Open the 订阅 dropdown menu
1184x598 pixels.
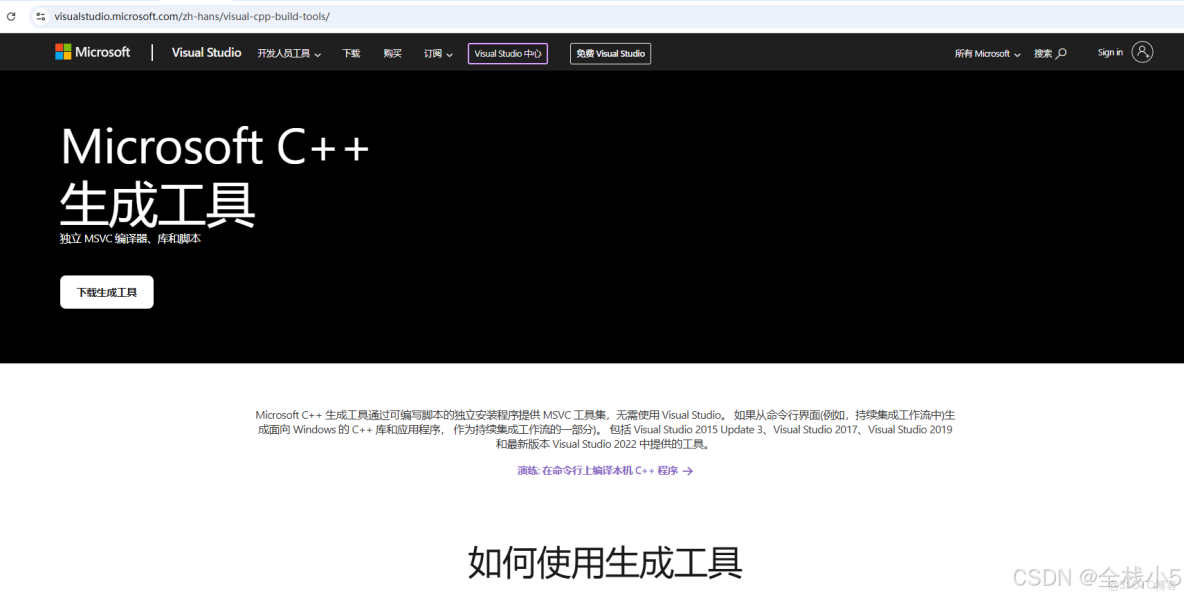[437, 54]
